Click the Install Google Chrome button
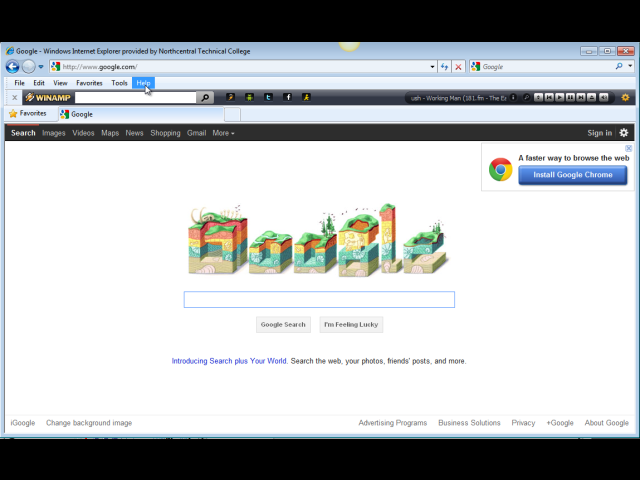This screenshot has height=480, width=640. pyautogui.click(x=573, y=175)
